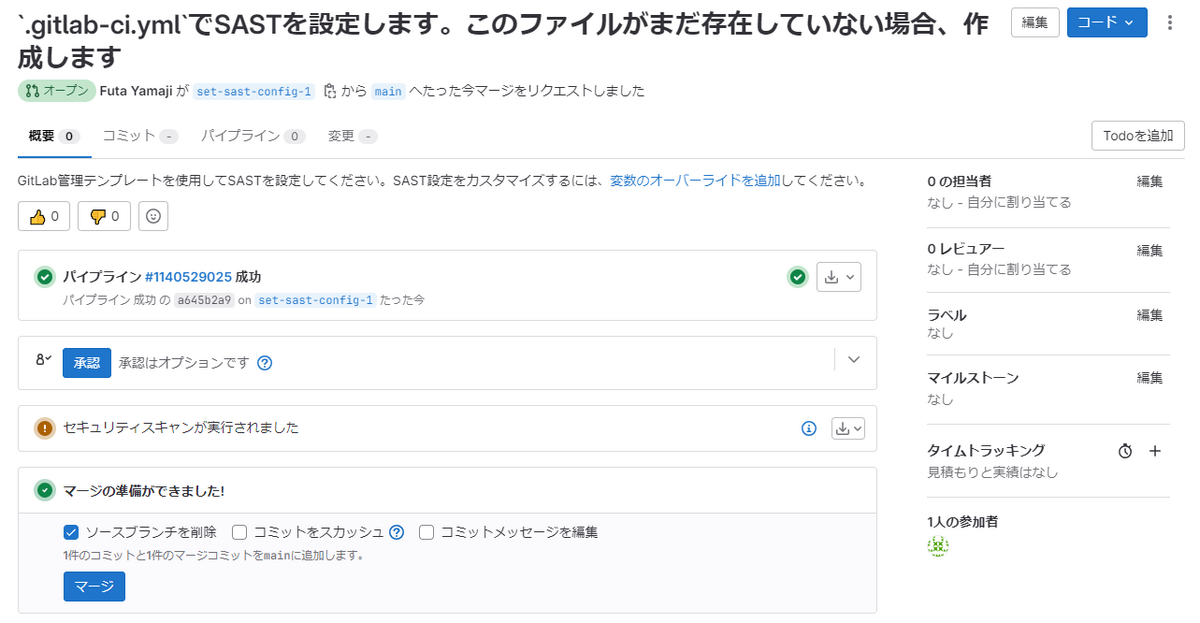Download the security scan report
Screen dimensions: 1200x623
[843, 427]
